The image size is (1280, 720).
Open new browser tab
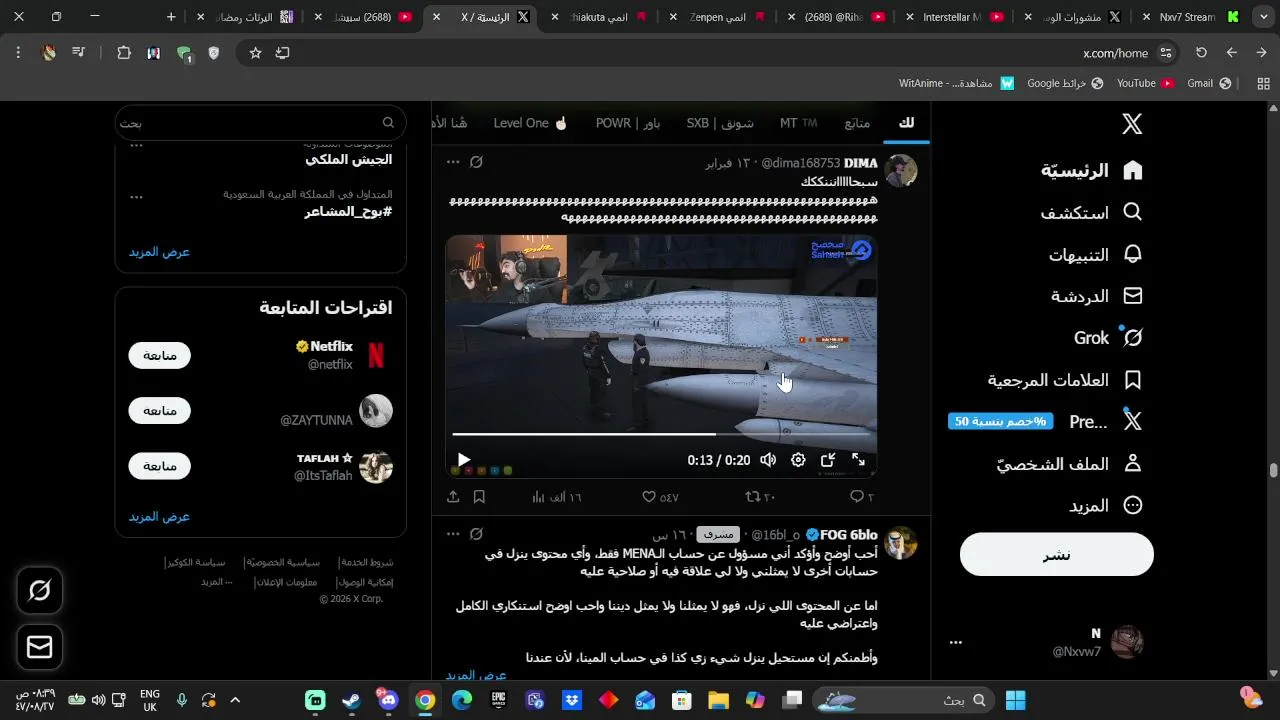pyautogui.click(x=171, y=17)
